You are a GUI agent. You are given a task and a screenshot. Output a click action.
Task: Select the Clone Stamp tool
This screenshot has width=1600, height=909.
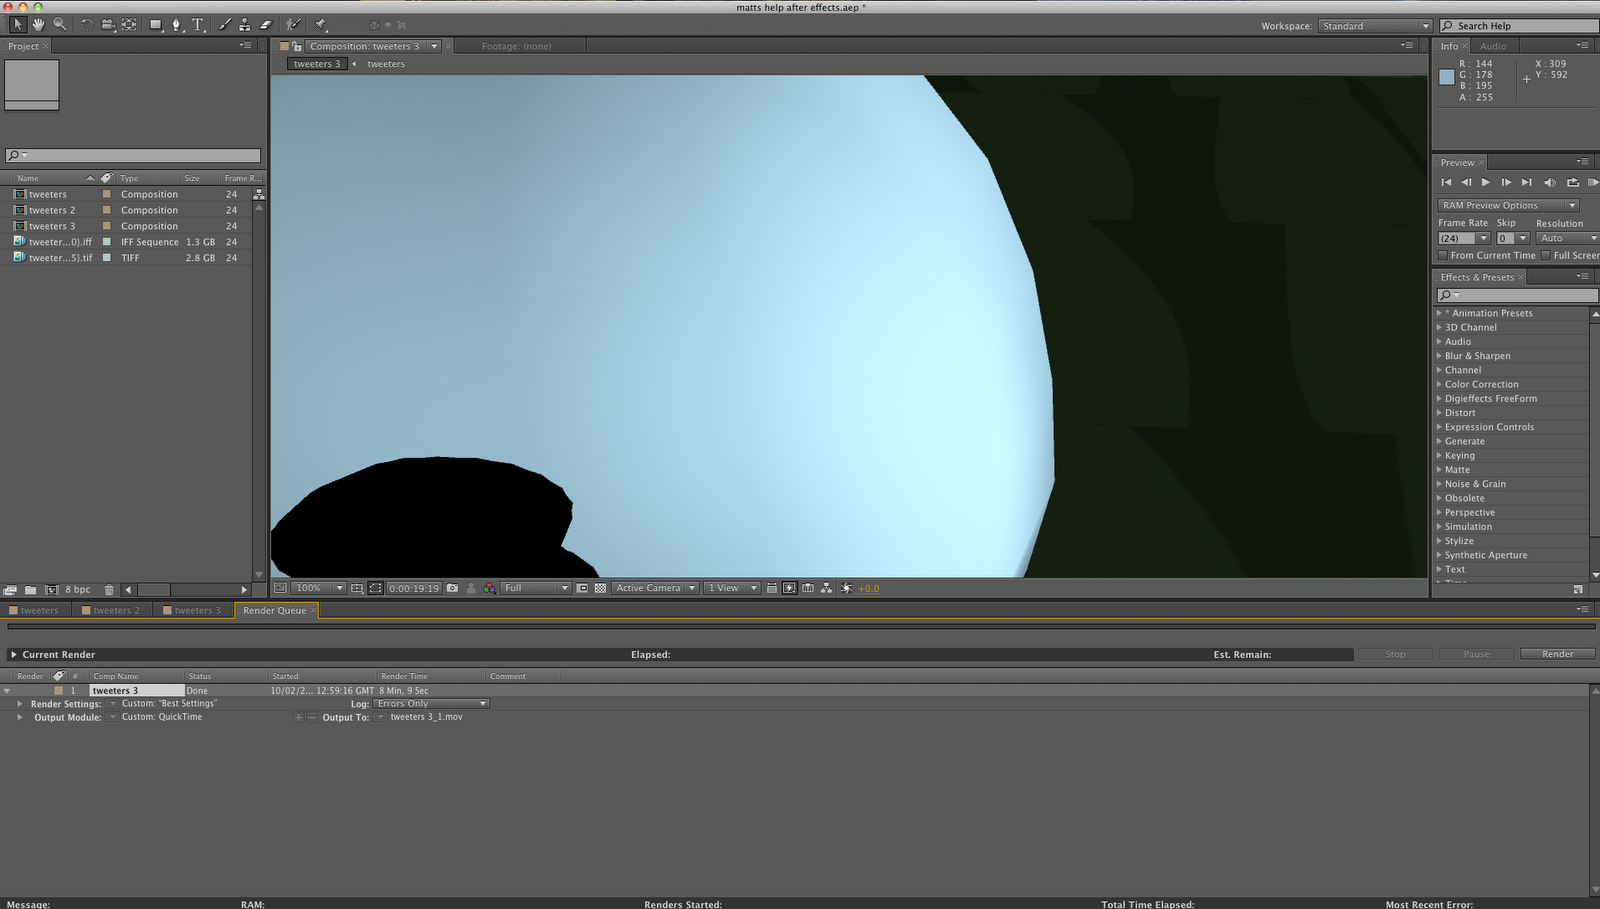(x=245, y=24)
